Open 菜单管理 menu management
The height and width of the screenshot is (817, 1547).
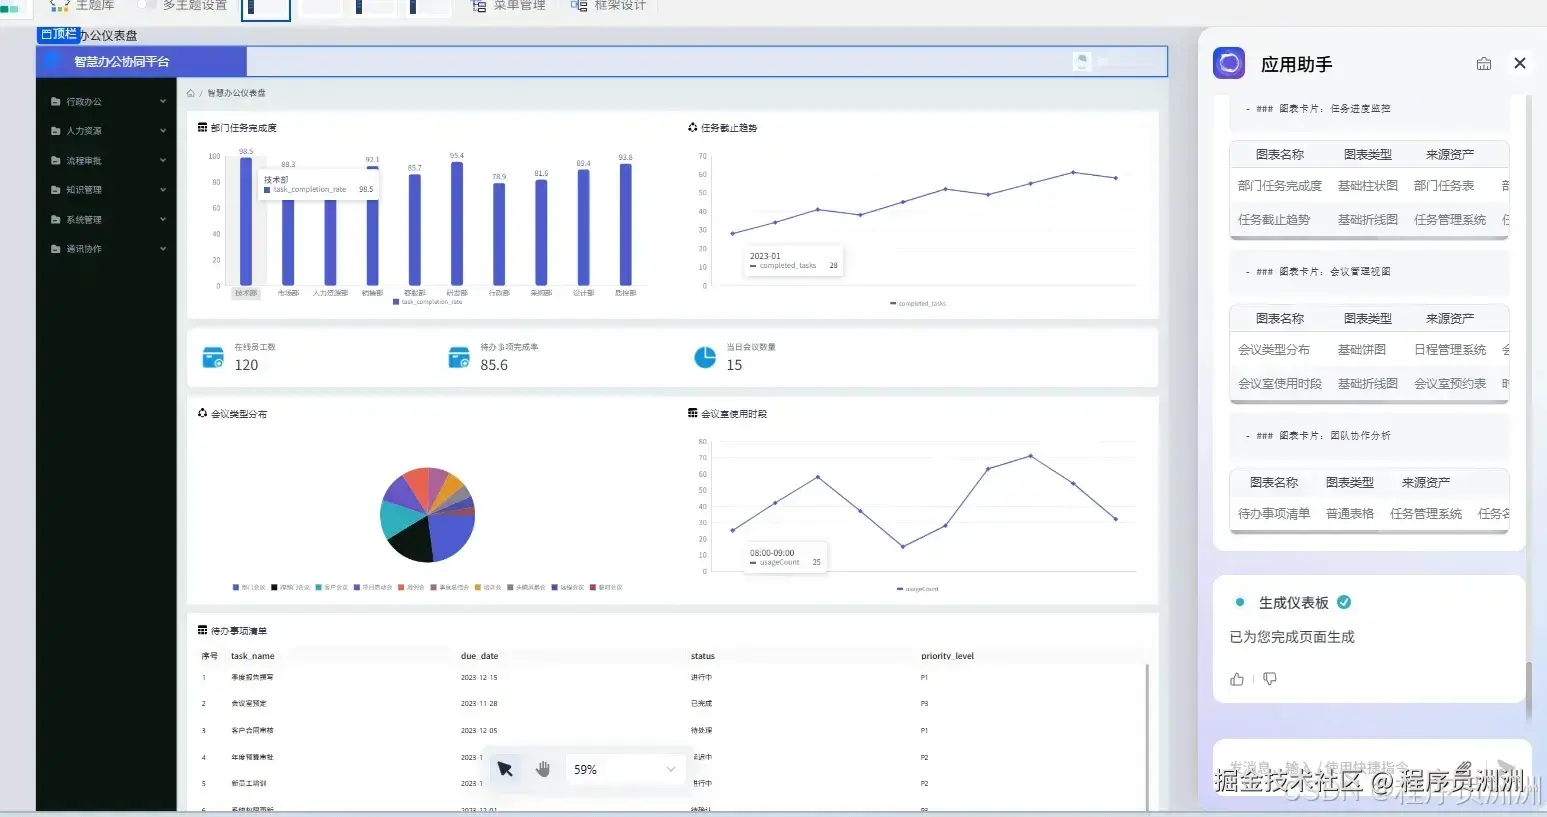(x=508, y=5)
